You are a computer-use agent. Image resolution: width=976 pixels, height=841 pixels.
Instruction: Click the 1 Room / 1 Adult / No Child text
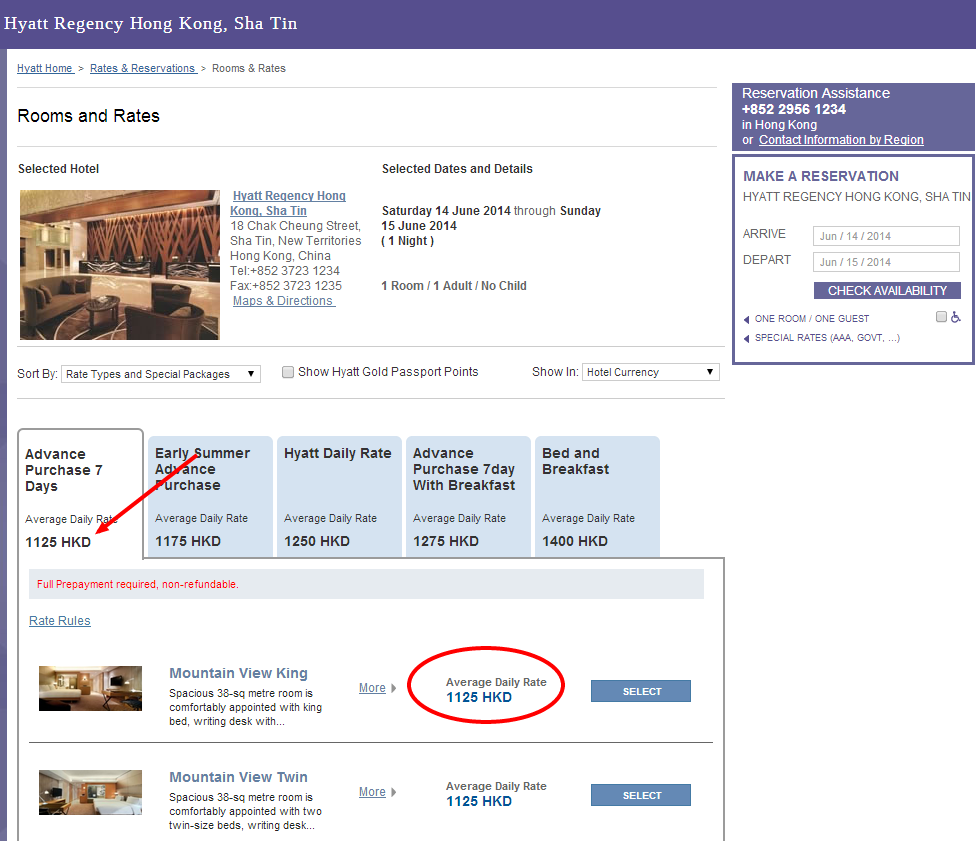point(454,286)
